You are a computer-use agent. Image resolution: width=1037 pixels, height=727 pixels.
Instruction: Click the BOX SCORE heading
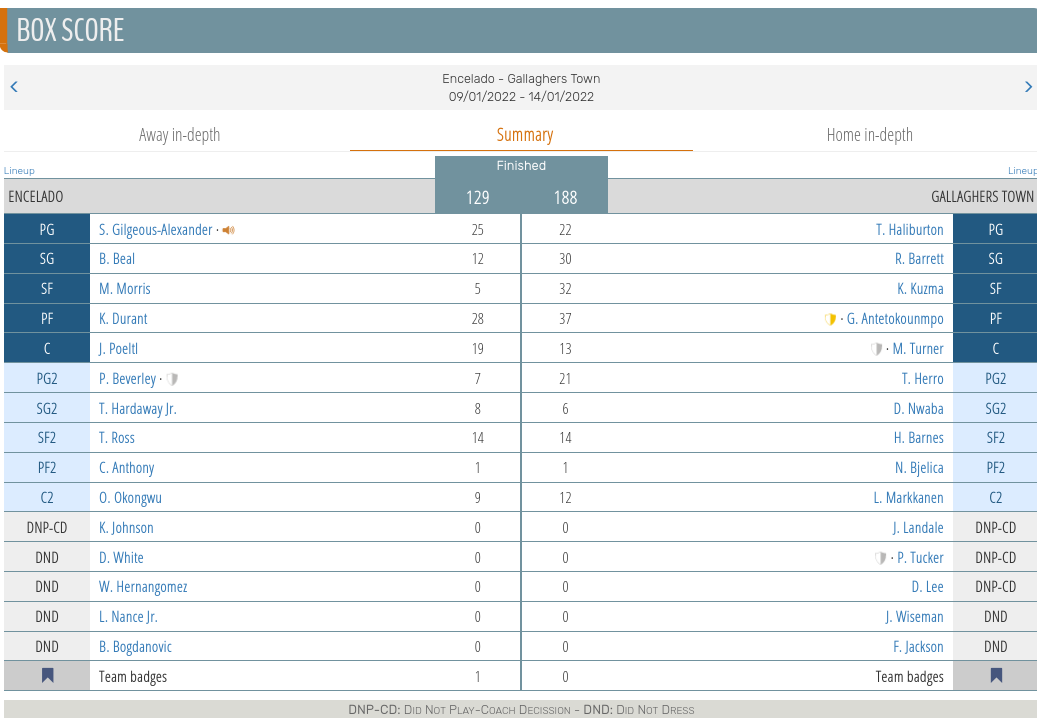[70, 30]
